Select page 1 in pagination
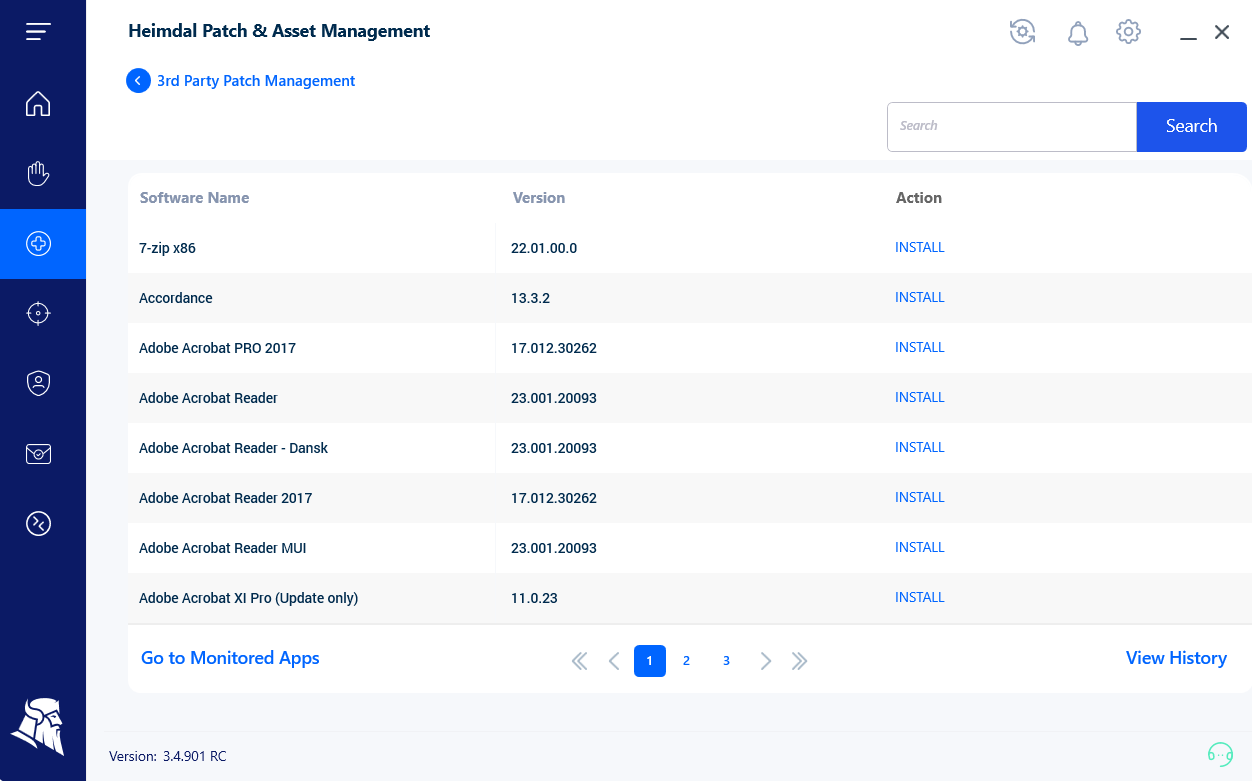Screen dimensions: 1252x781 pyautogui.click(x=650, y=661)
